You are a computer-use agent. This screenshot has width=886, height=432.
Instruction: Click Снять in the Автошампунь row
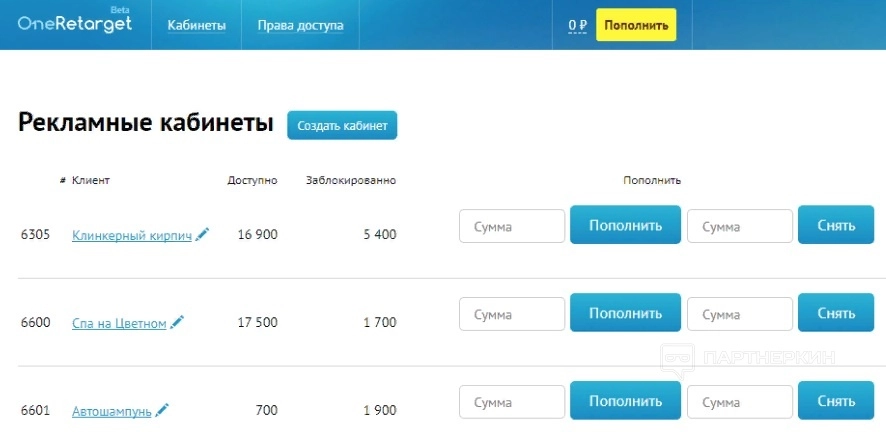point(836,401)
